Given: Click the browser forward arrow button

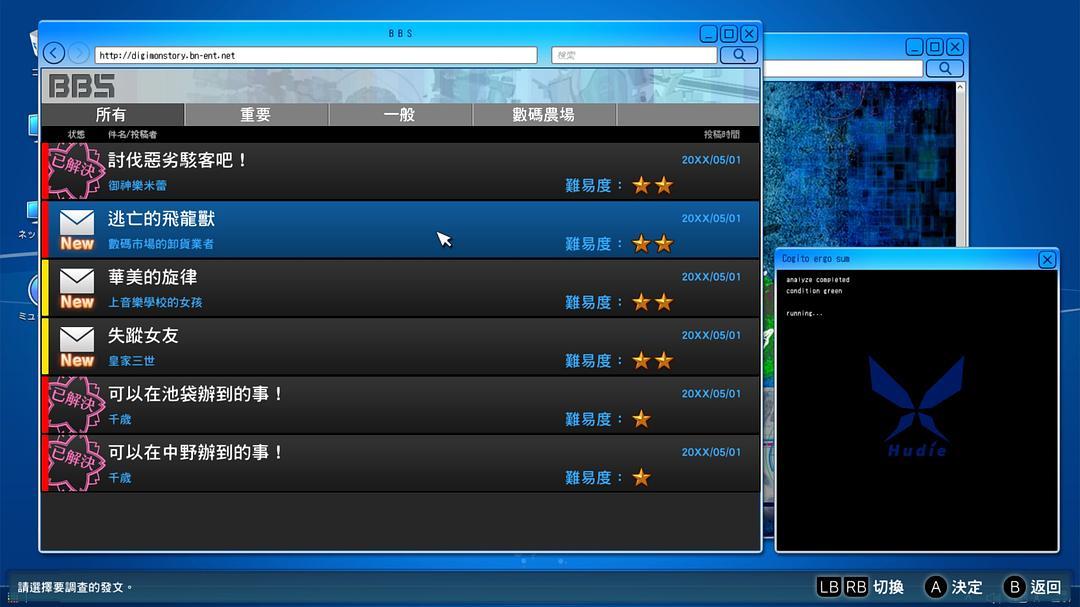Looking at the screenshot, I should click(79, 54).
